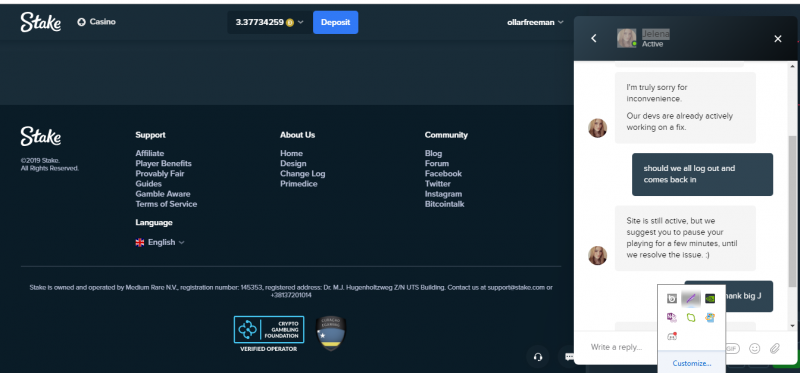Open the Design link
This screenshot has height=373, width=800.
(293, 163)
